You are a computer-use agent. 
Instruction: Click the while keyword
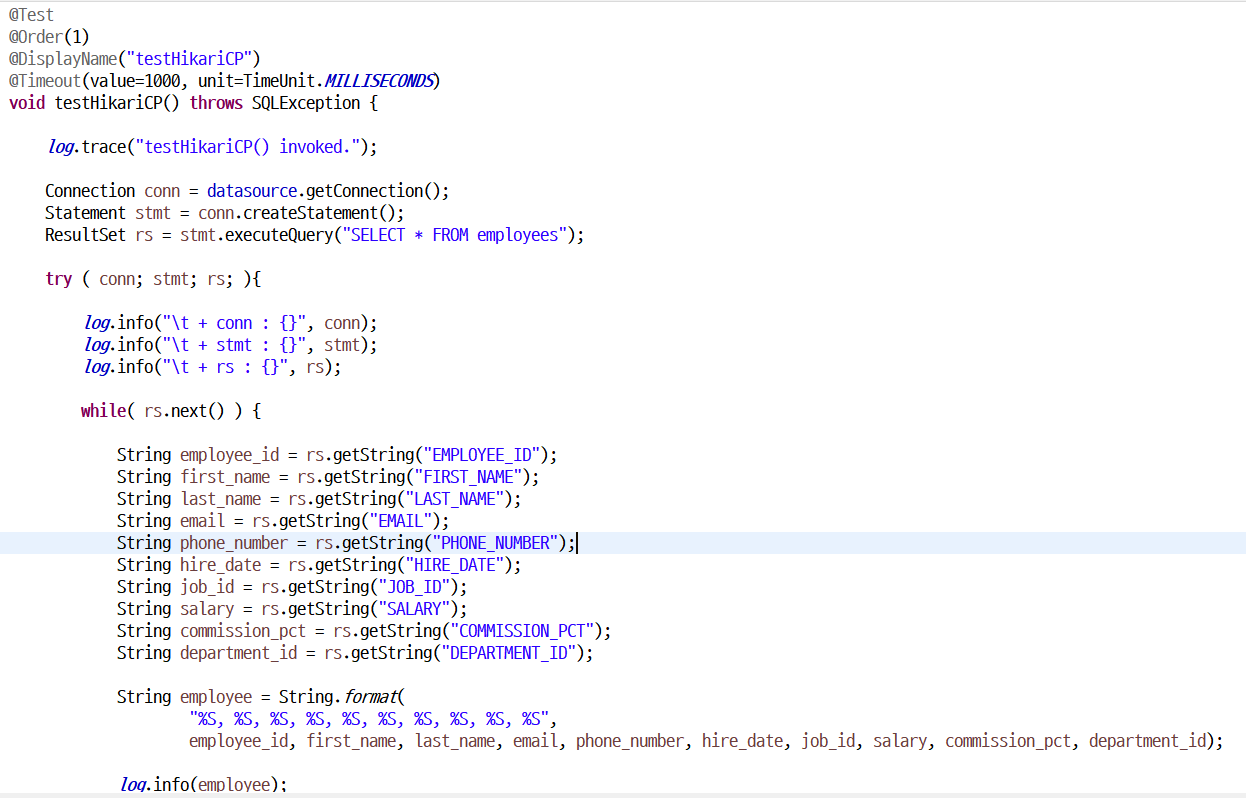(x=104, y=411)
